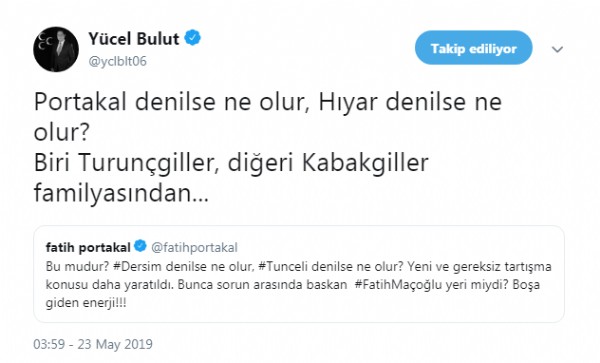
Task: Open the quoted tweet card text
Action: (x=298, y=285)
